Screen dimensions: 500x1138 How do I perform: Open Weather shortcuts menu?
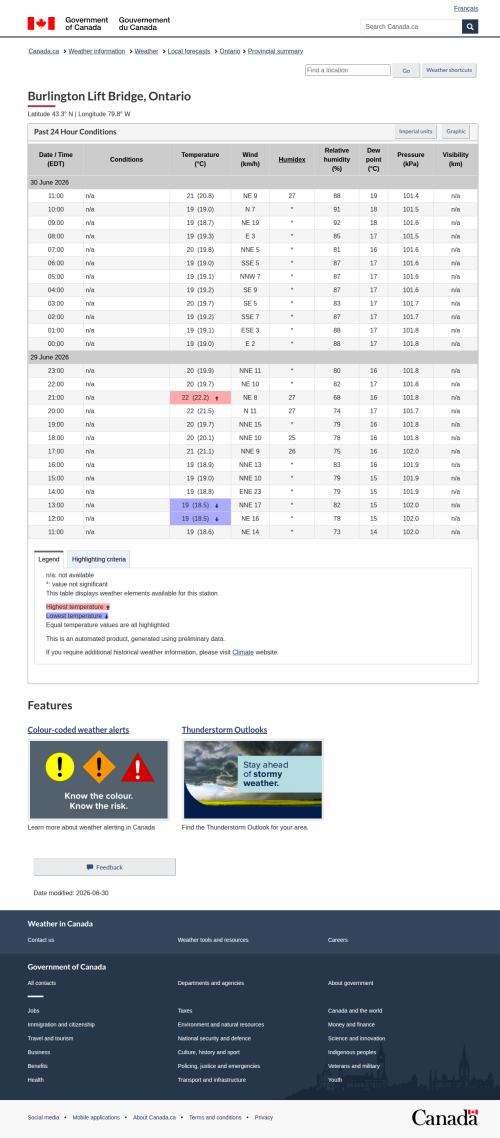tap(449, 70)
